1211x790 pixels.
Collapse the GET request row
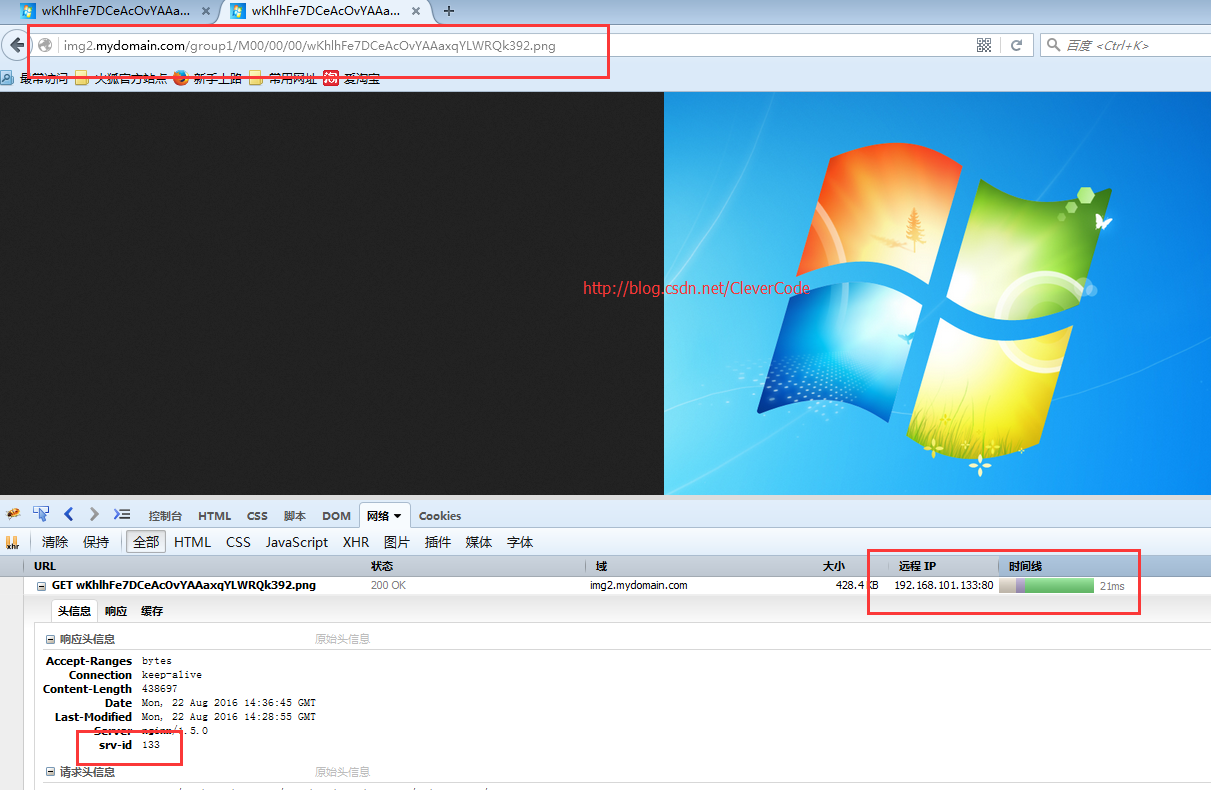tap(41, 586)
